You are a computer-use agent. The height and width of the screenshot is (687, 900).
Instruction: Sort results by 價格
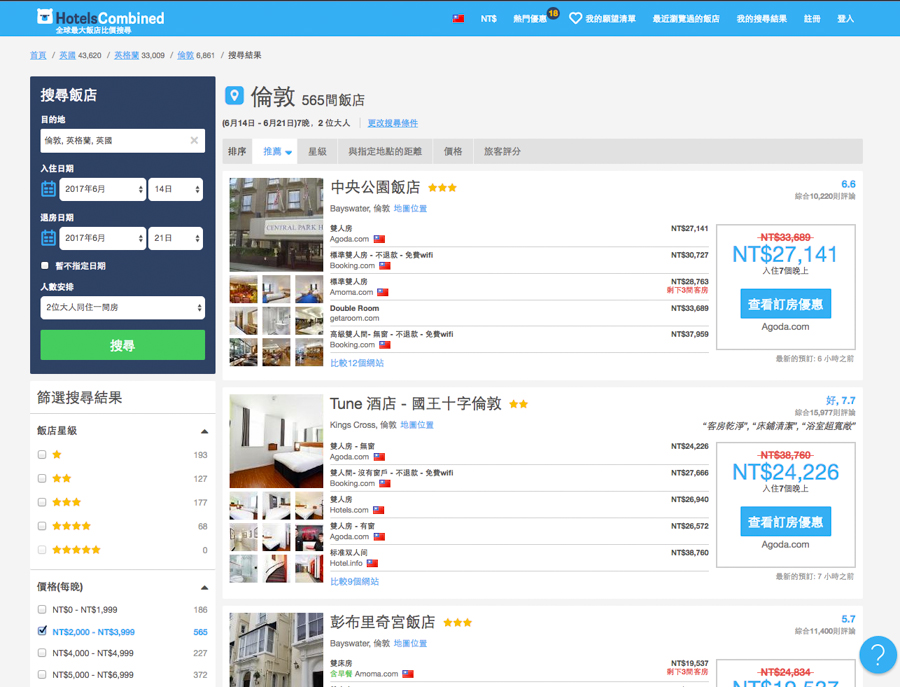pos(453,152)
